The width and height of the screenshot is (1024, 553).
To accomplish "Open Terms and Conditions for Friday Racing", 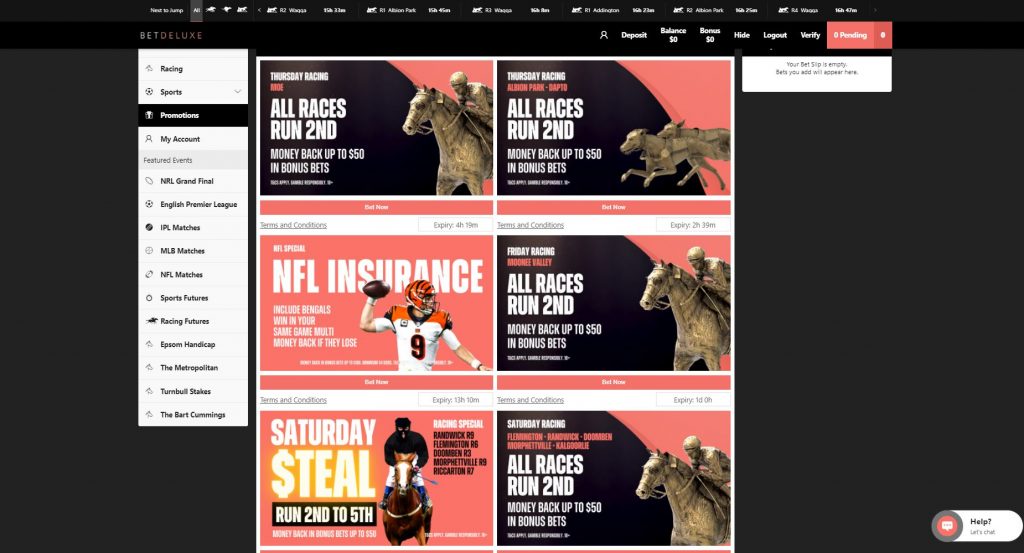I will 530,400.
